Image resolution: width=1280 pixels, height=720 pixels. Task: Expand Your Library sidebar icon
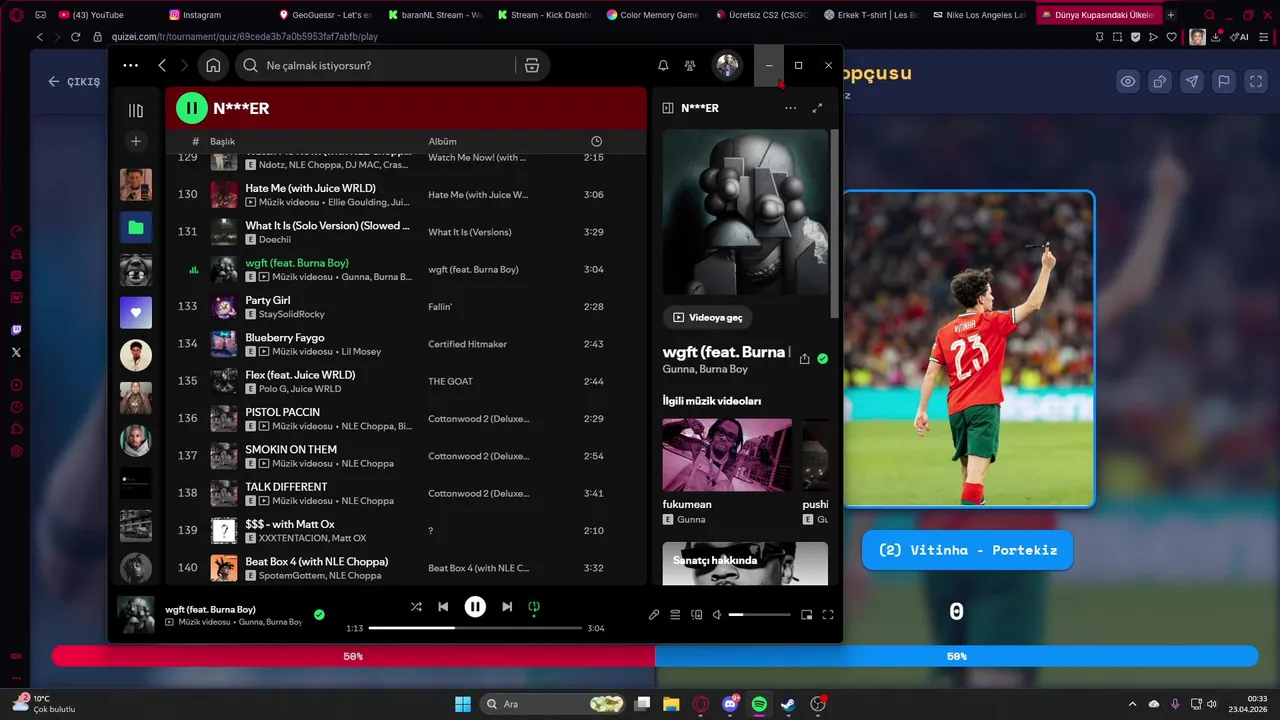(136, 110)
